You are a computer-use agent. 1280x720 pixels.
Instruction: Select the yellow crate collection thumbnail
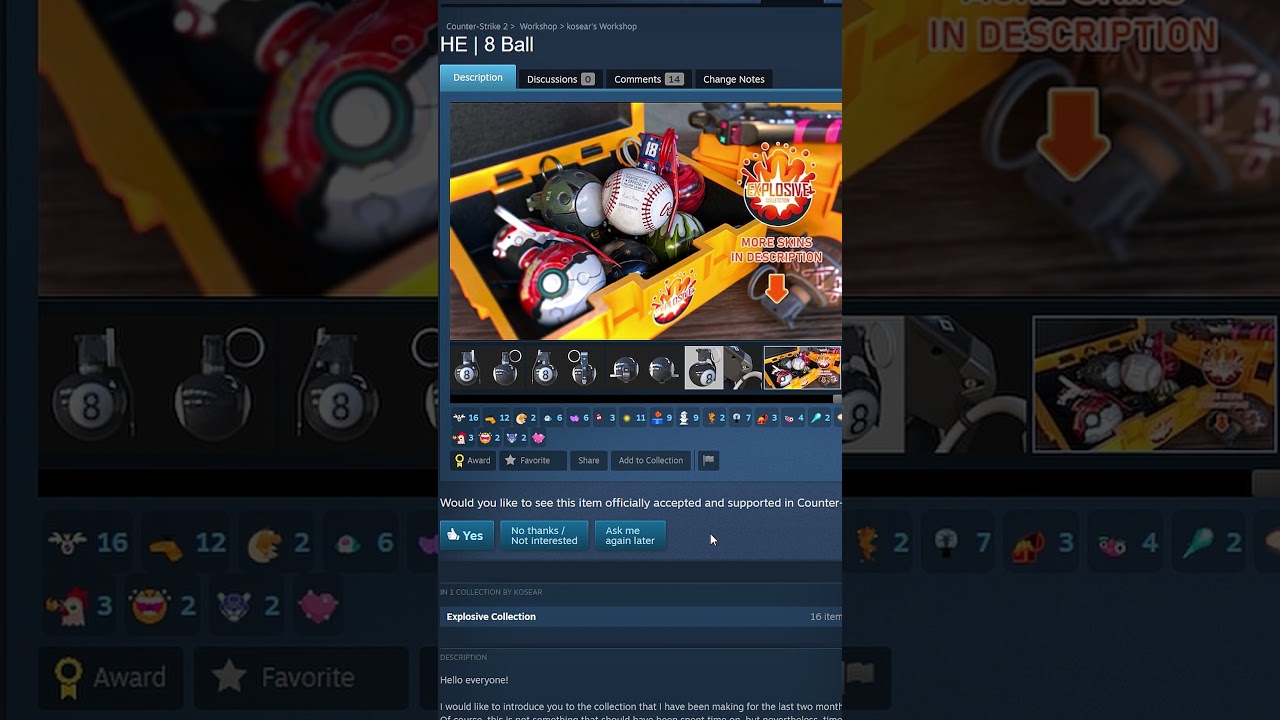tap(802, 368)
